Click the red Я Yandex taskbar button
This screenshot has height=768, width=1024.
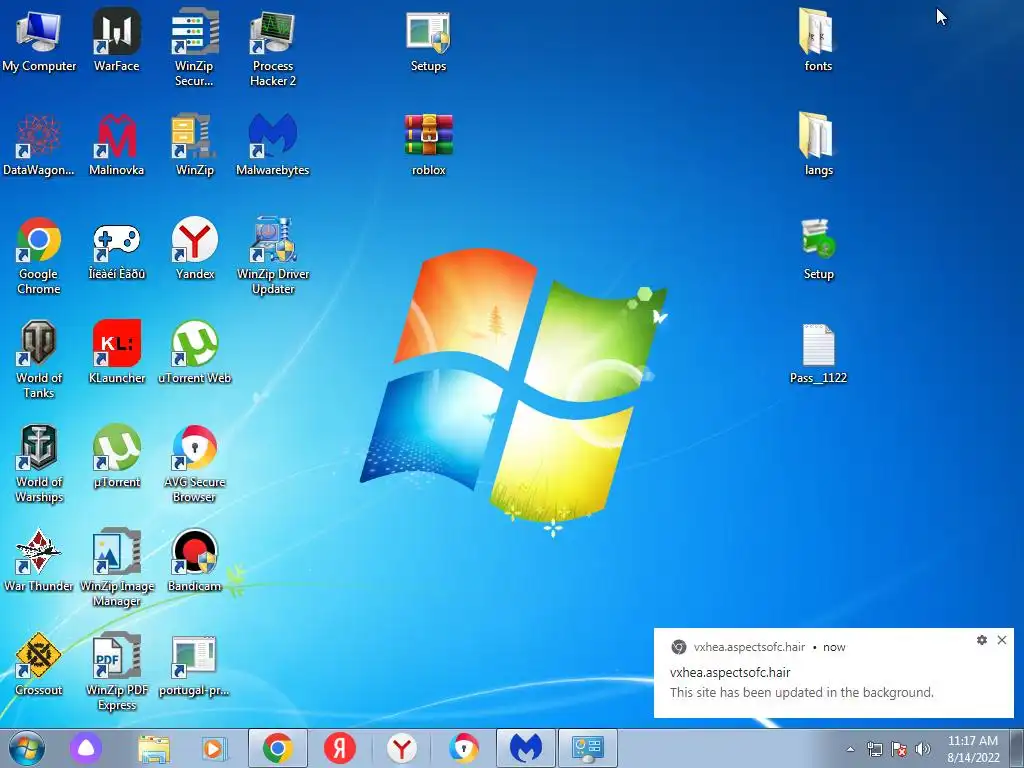[340, 748]
